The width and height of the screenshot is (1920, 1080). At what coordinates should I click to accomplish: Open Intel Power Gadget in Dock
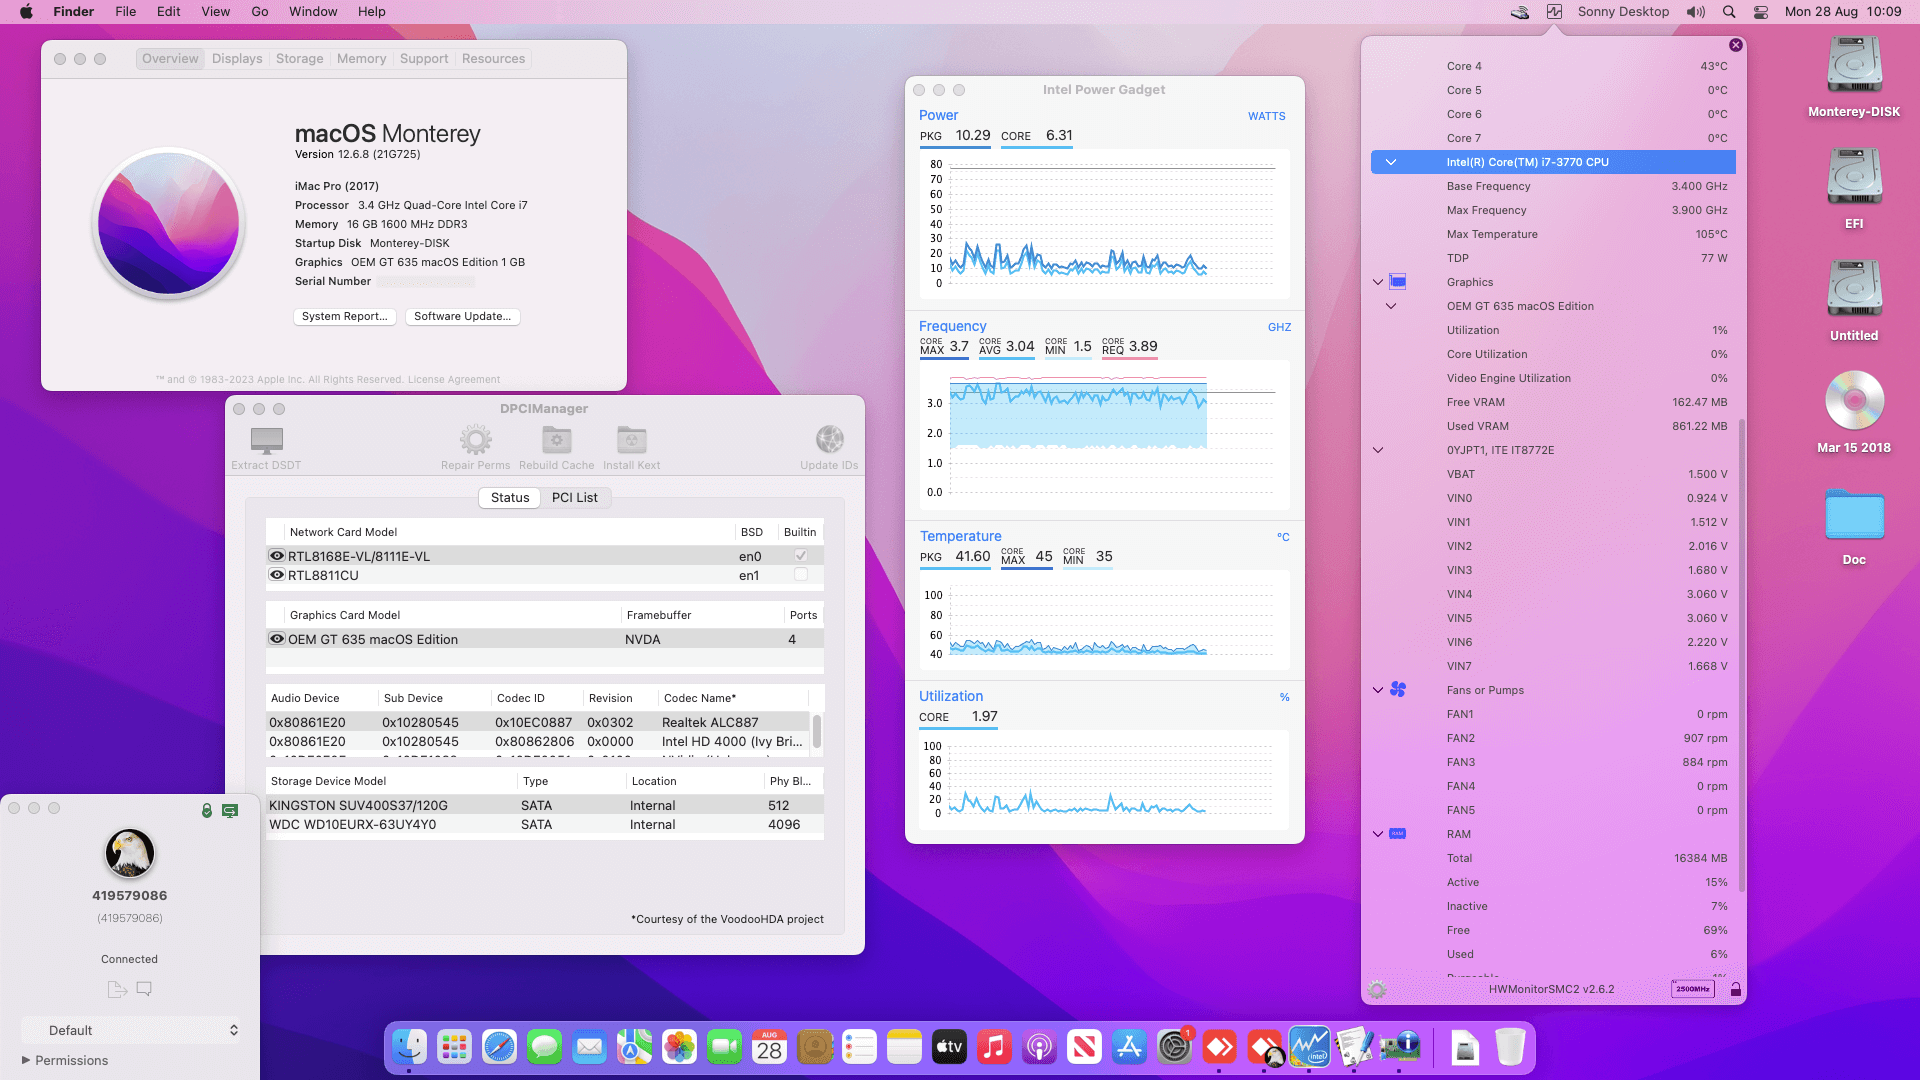click(x=1309, y=1047)
